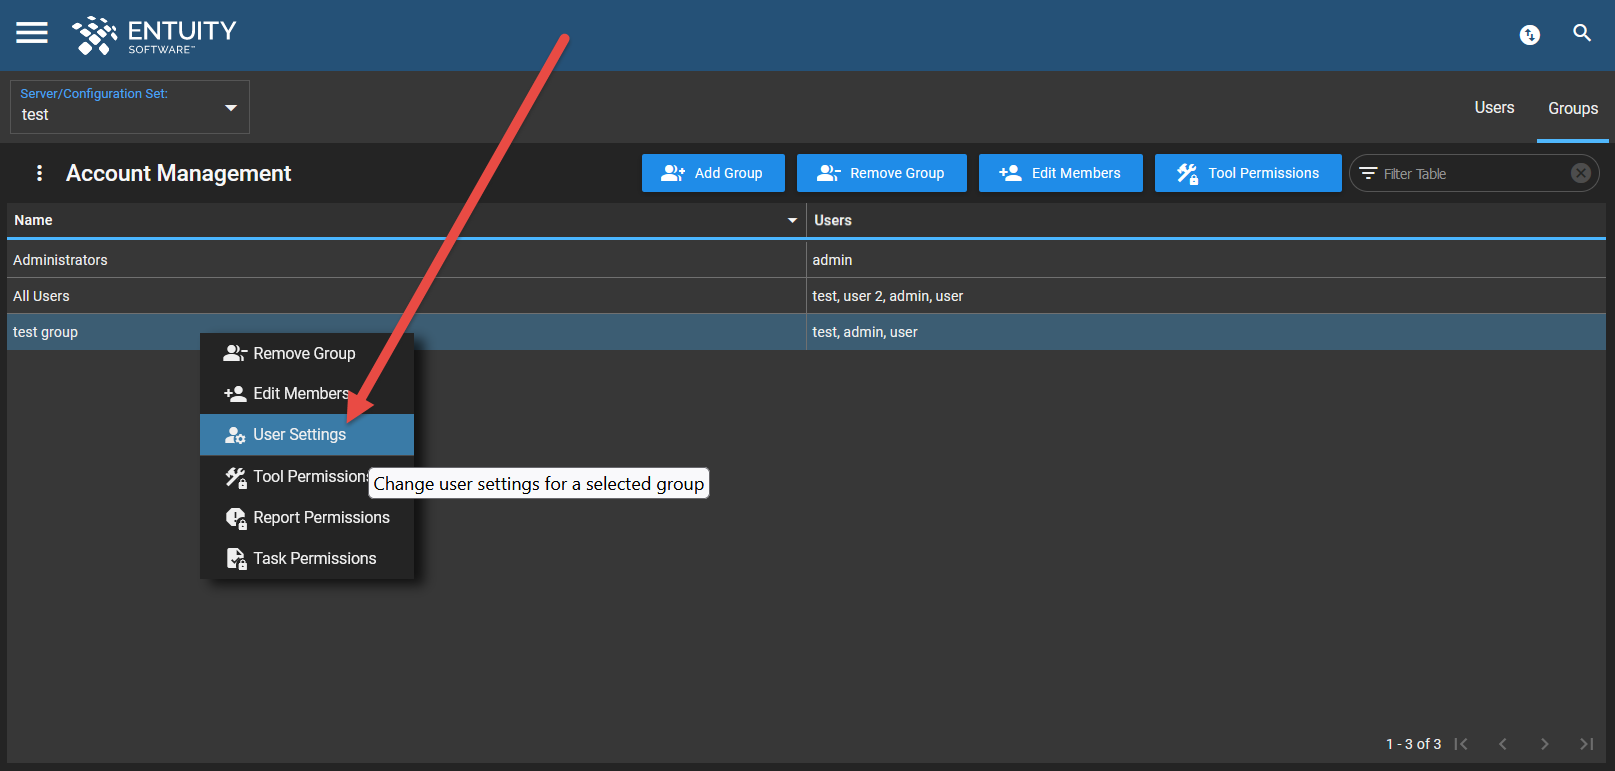The image size is (1615, 771).
Task: Go to the next page arrow
Action: pyautogui.click(x=1544, y=744)
